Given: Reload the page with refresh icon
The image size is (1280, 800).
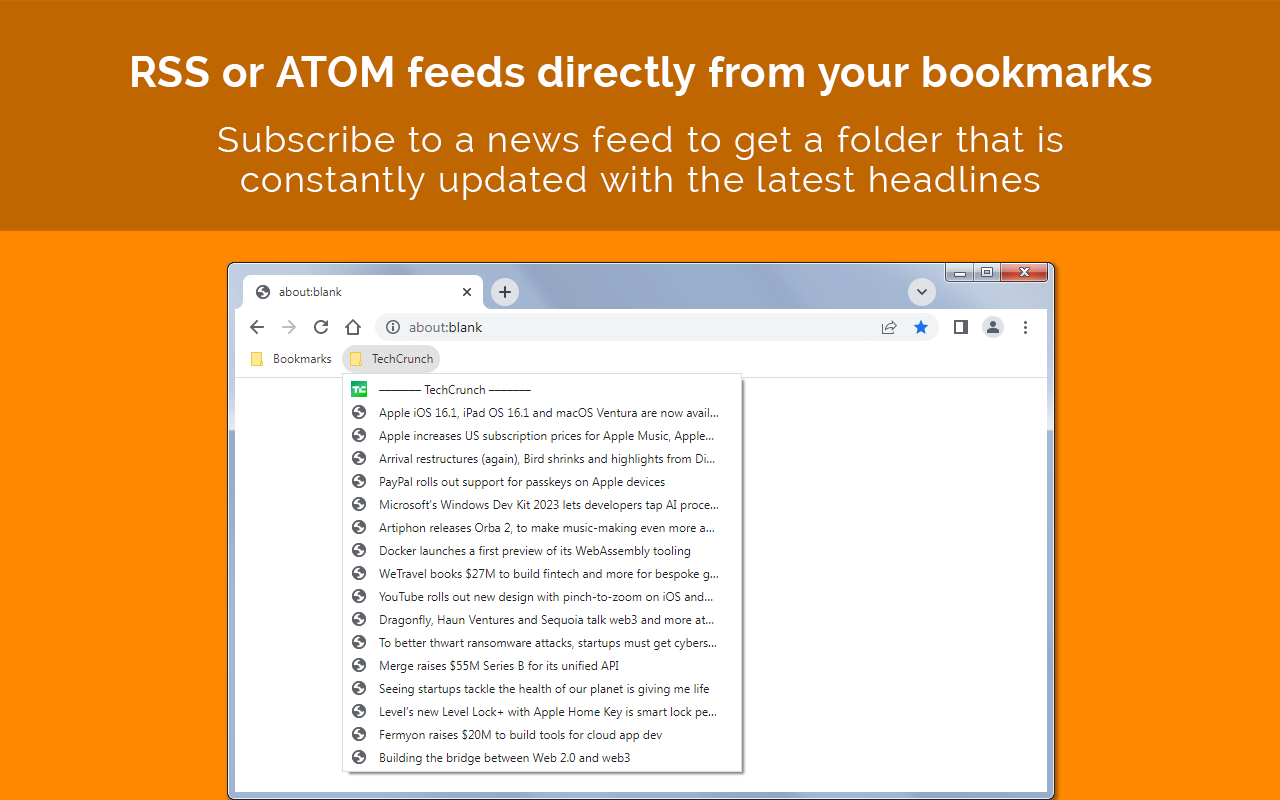Looking at the screenshot, I should click(x=321, y=327).
